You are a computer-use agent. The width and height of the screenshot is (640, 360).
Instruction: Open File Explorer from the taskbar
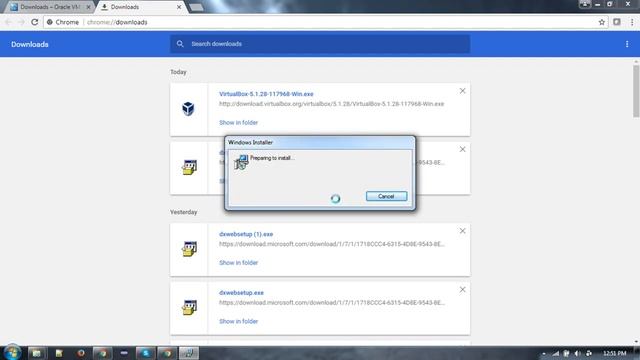click(x=37, y=353)
